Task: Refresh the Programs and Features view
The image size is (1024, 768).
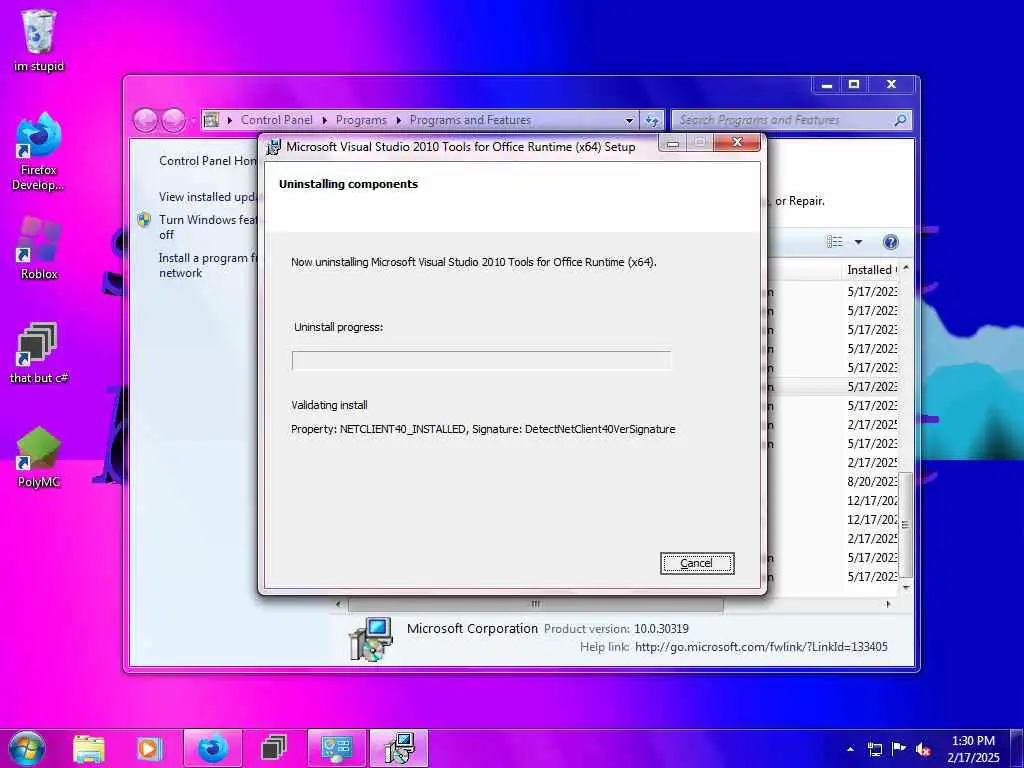Action: tap(651, 120)
